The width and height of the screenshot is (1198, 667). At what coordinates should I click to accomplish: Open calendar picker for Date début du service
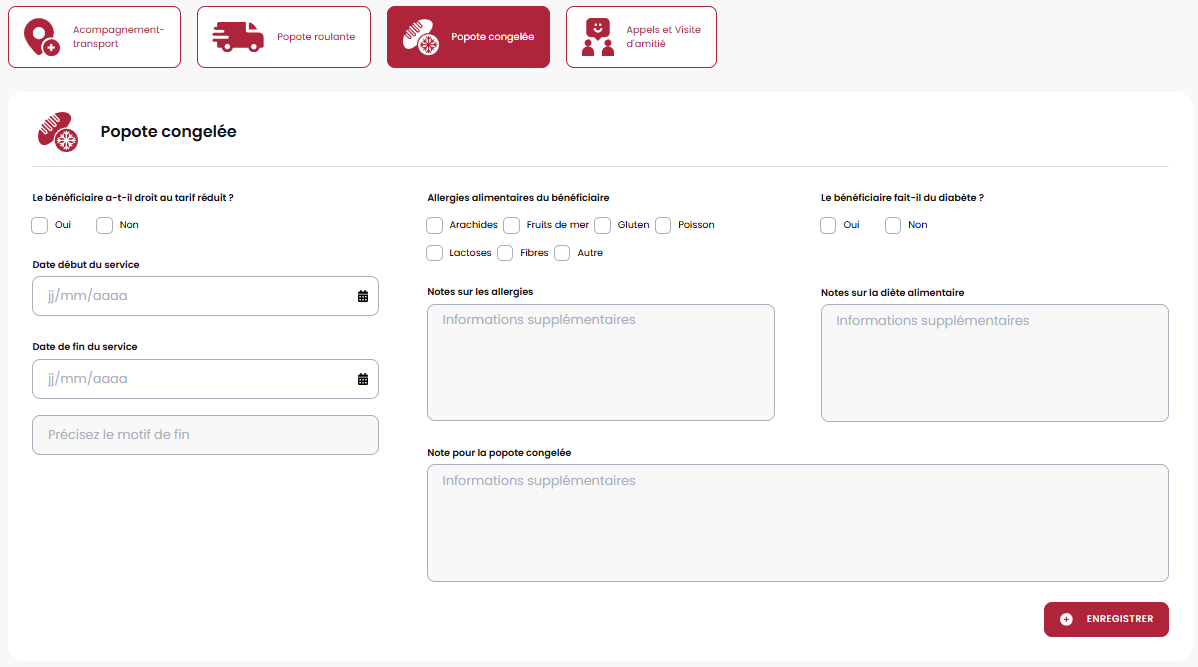[x=363, y=296]
